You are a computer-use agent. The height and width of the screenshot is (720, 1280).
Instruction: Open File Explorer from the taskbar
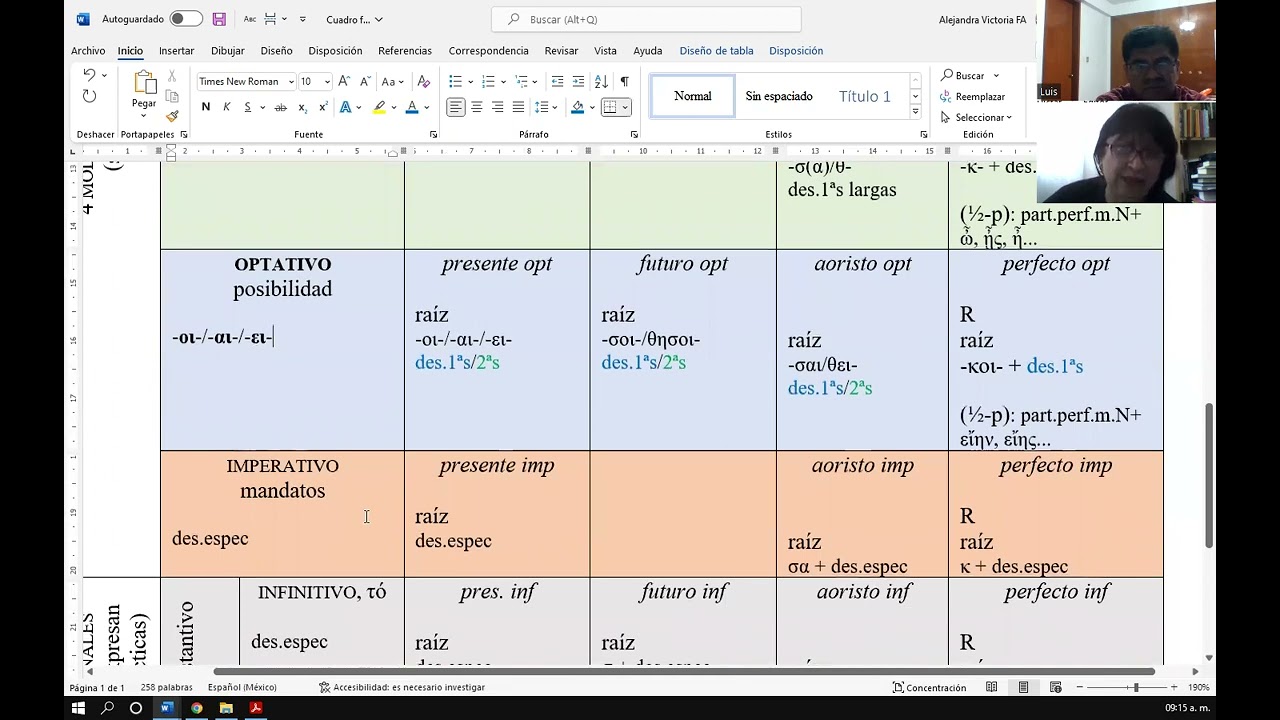(226, 708)
